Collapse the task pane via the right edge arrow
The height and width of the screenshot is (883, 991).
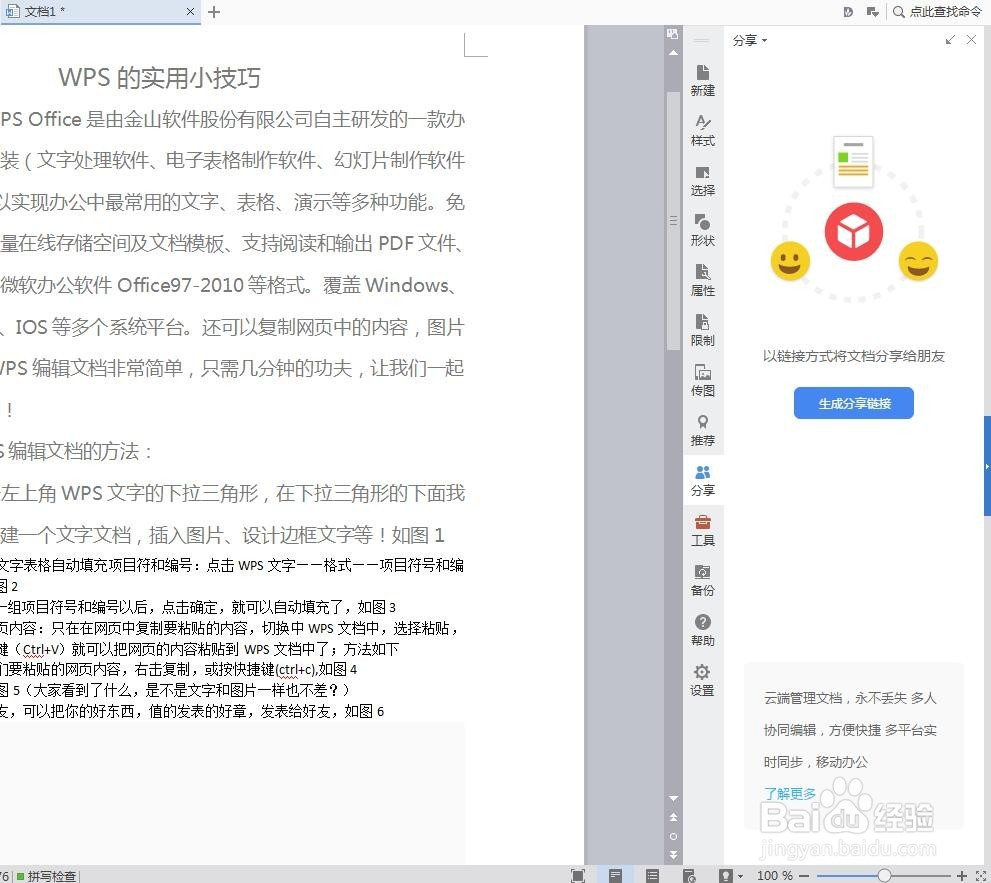click(987, 466)
